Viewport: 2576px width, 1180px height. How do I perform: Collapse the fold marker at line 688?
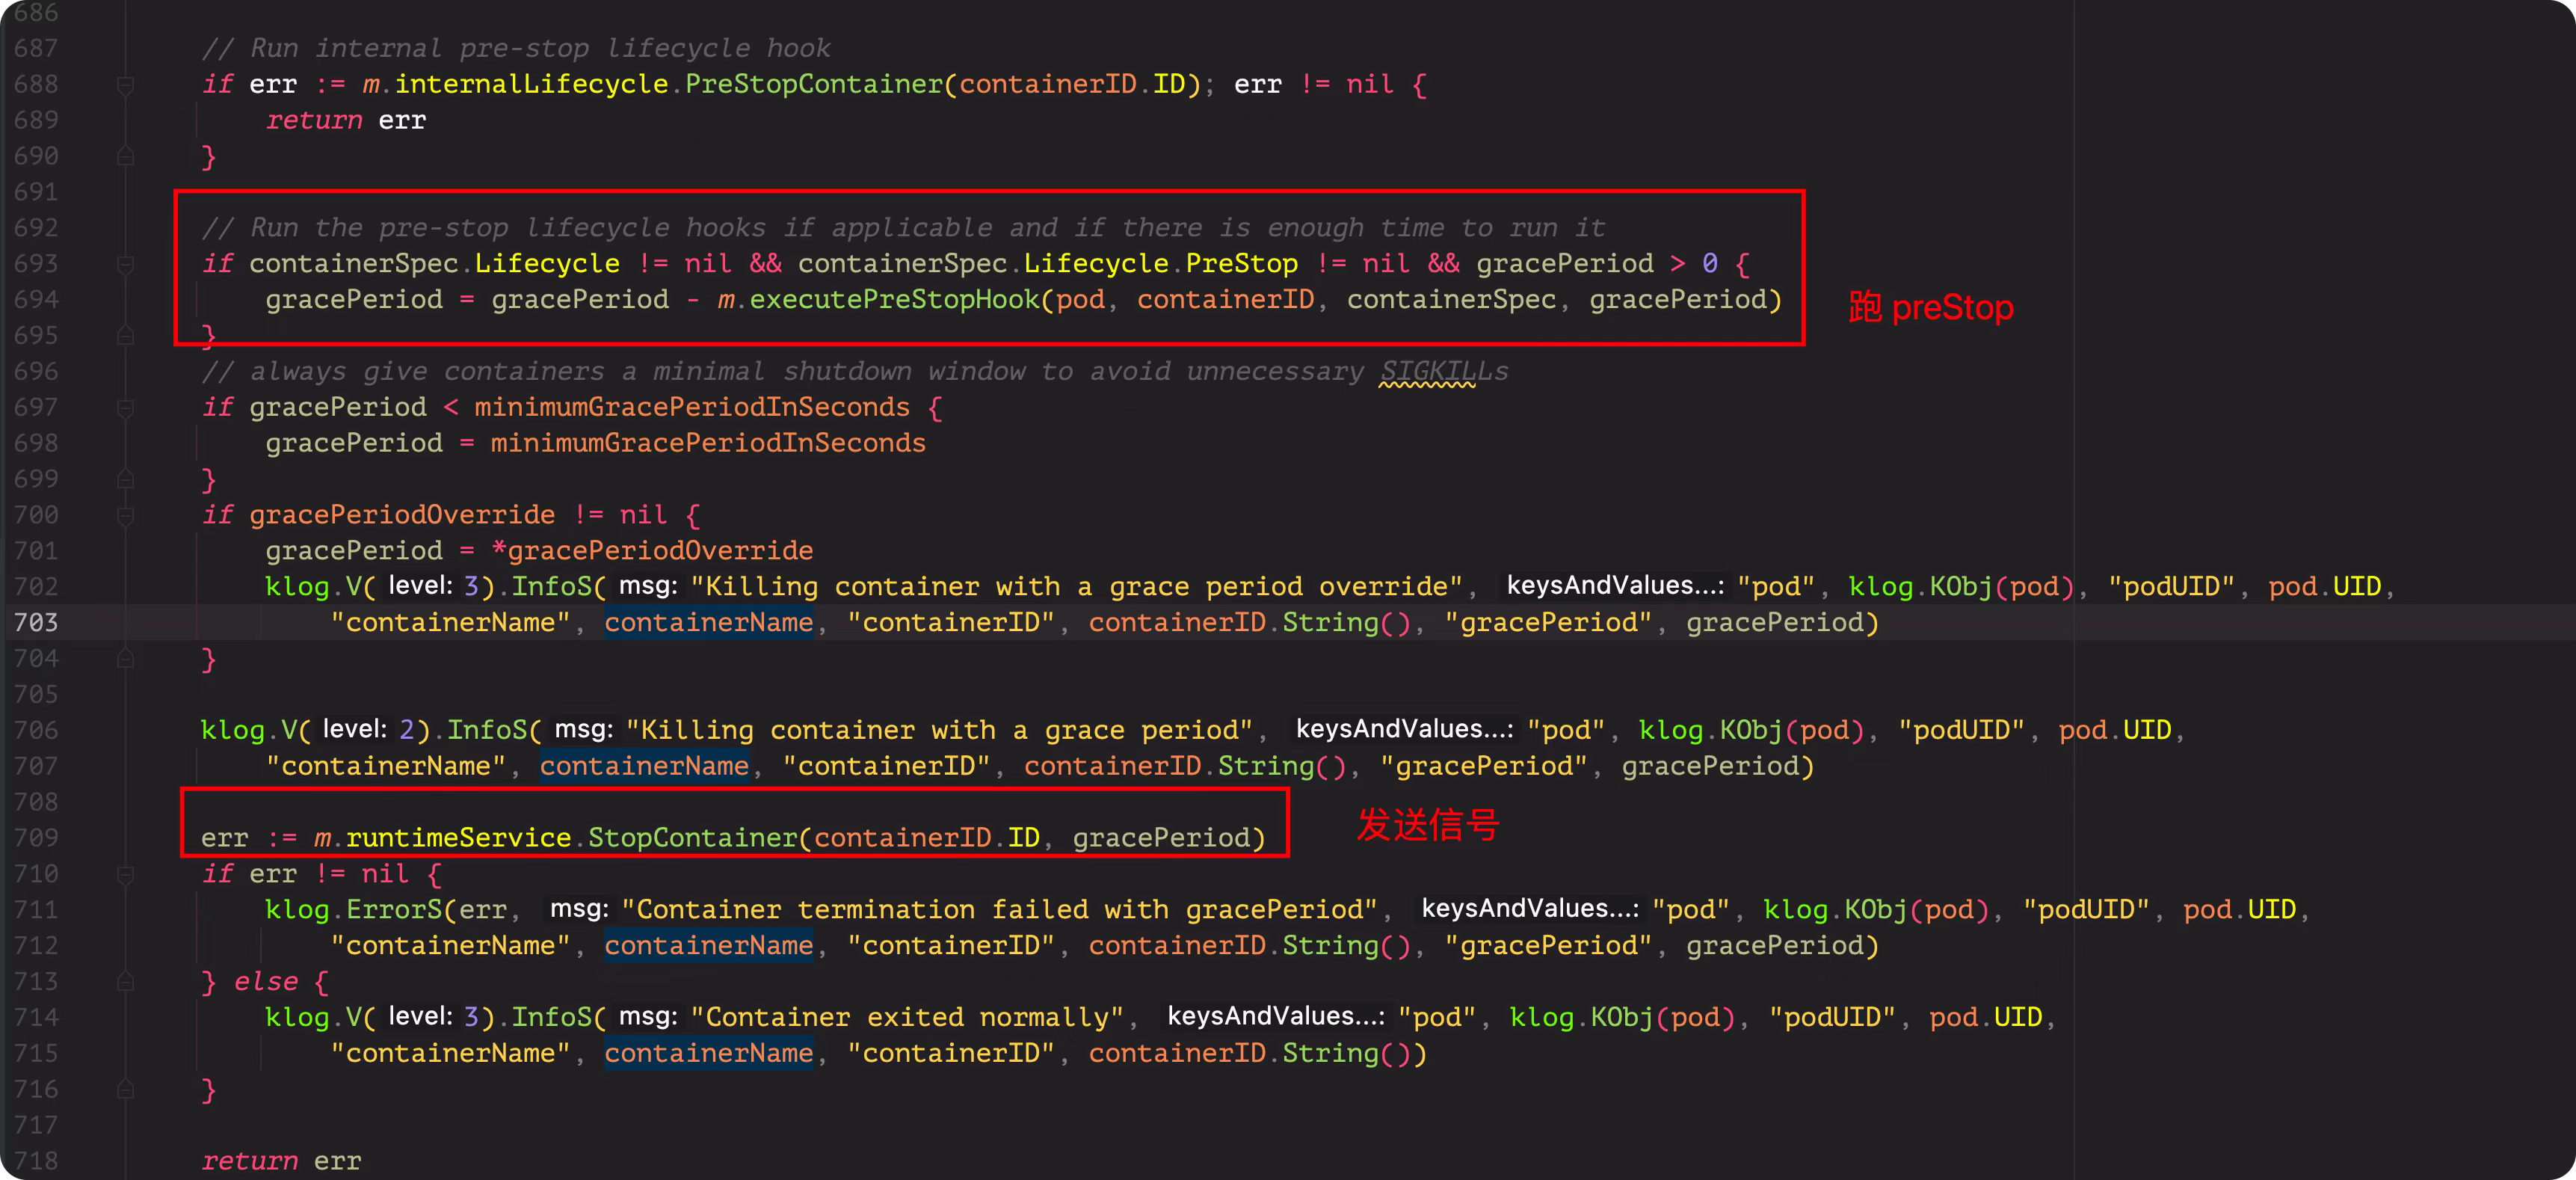125,85
